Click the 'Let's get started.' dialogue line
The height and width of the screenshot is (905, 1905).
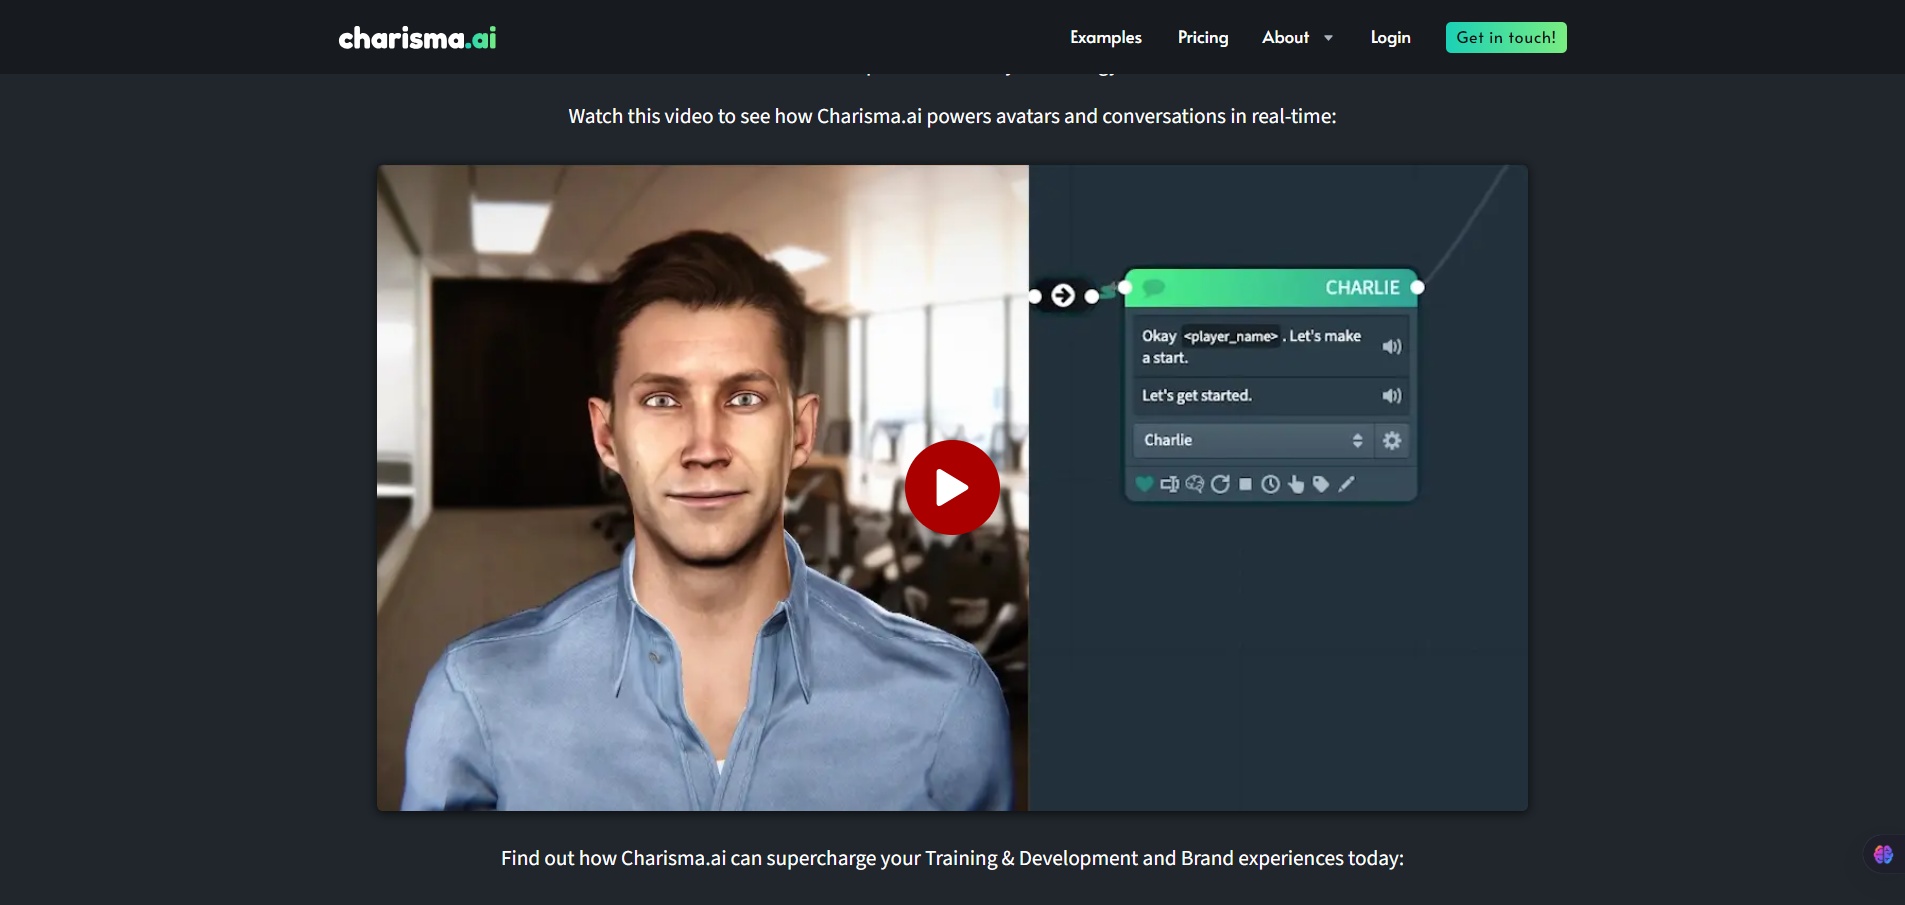[x=1197, y=395]
